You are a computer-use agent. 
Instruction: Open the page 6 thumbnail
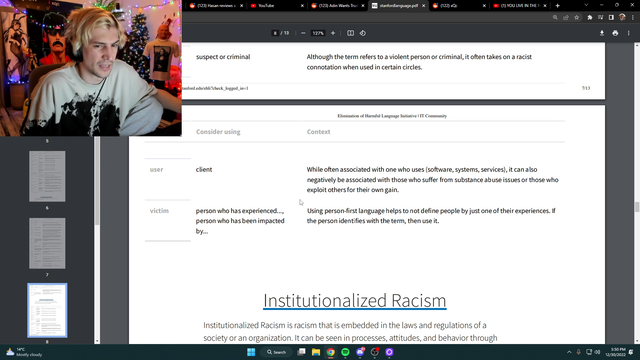[x=47, y=176]
